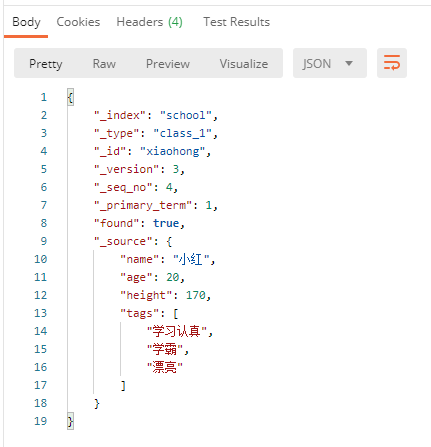Open the JSON format dropdown
Image resolution: width=431 pixels, height=447 pixels.
pyautogui.click(x=330, y=63)
